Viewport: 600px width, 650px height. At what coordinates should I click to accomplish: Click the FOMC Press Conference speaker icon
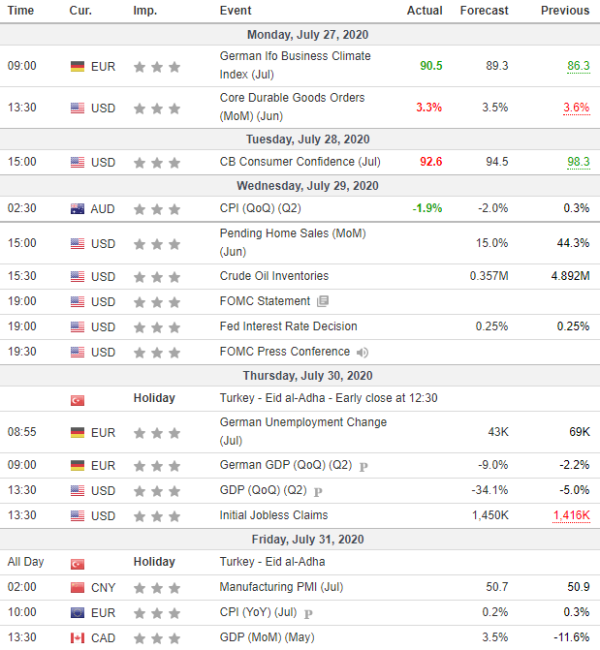tap(362, 352)
